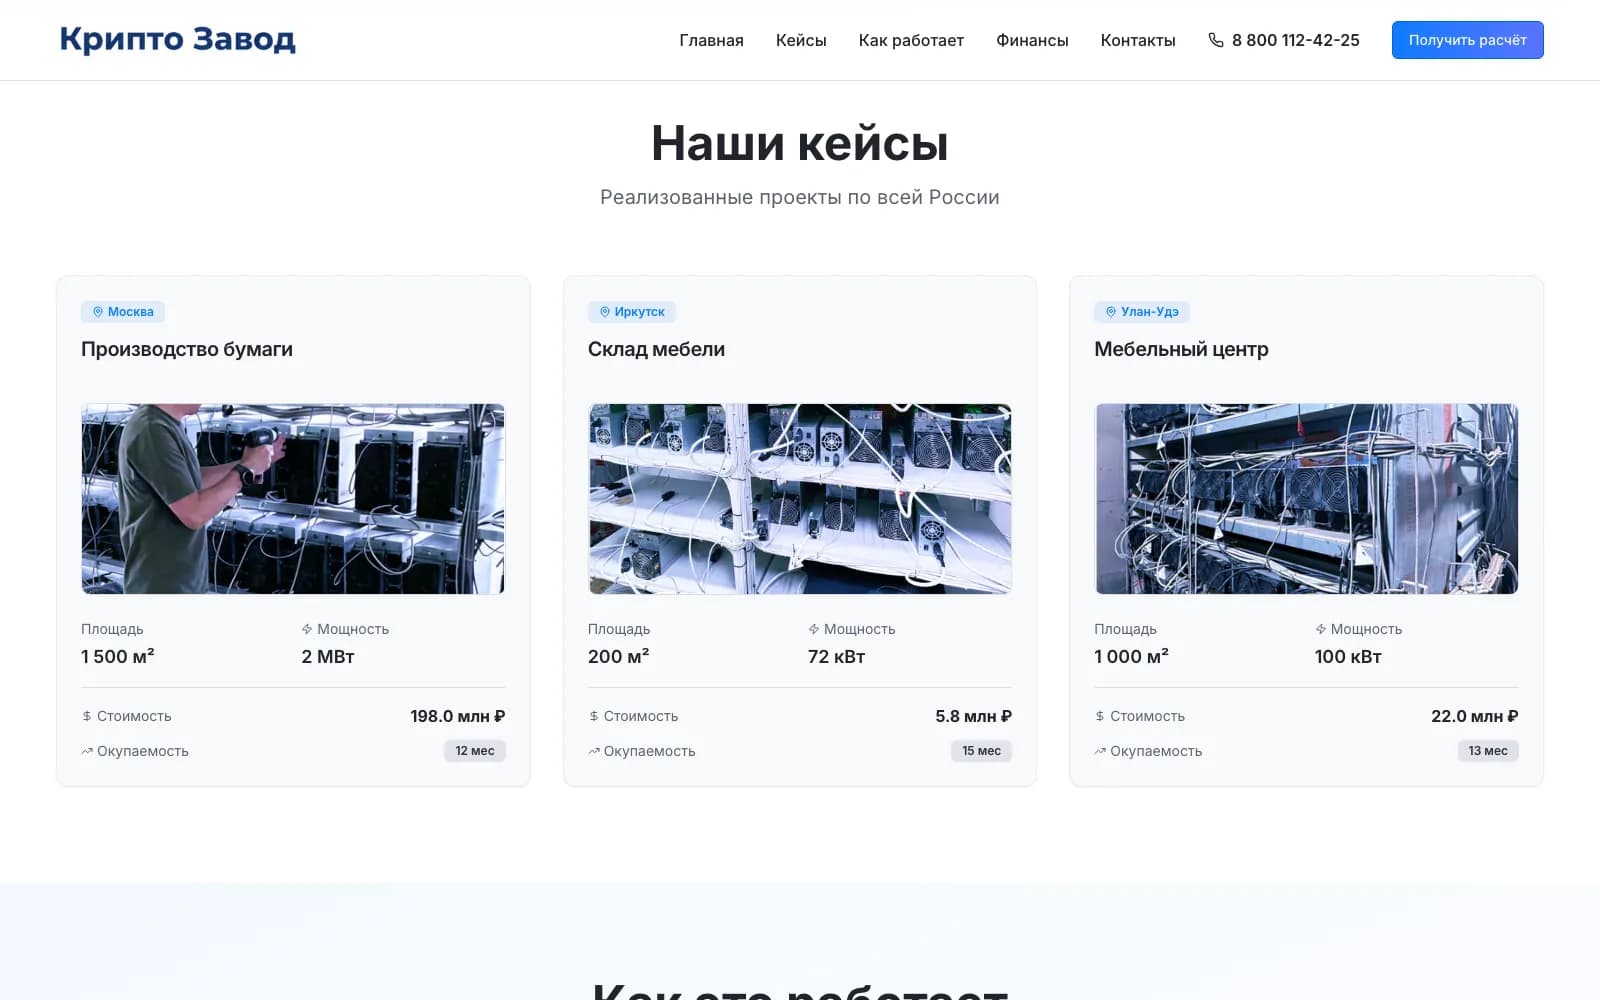The image size is (1600, 1000).
Task: Click the 13 мес payback badge
Action: pyautogui.click(x=1488, y=751)
